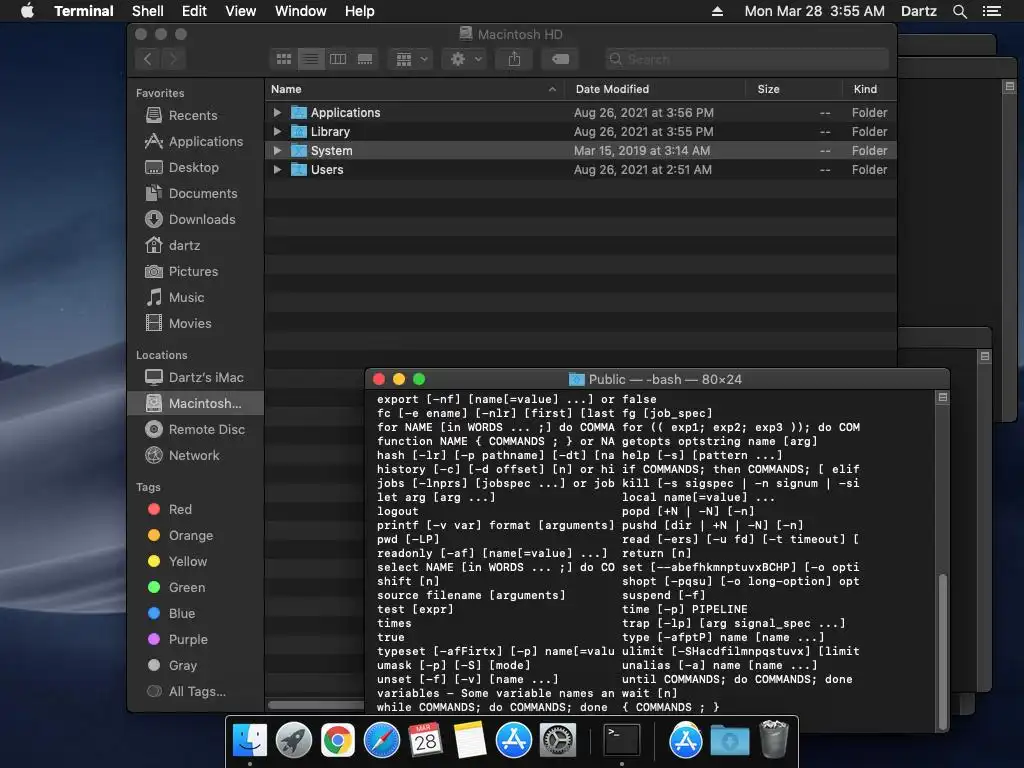Sort by Kind column header
The height and width of the screenshot is (768, 1024).
(x=869, y=89)
